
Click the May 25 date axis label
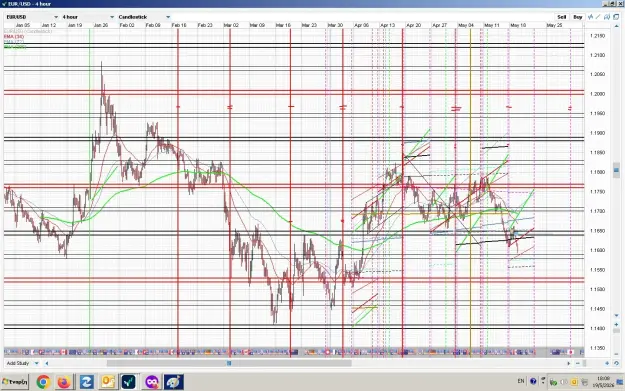click(x=554, y=25)
